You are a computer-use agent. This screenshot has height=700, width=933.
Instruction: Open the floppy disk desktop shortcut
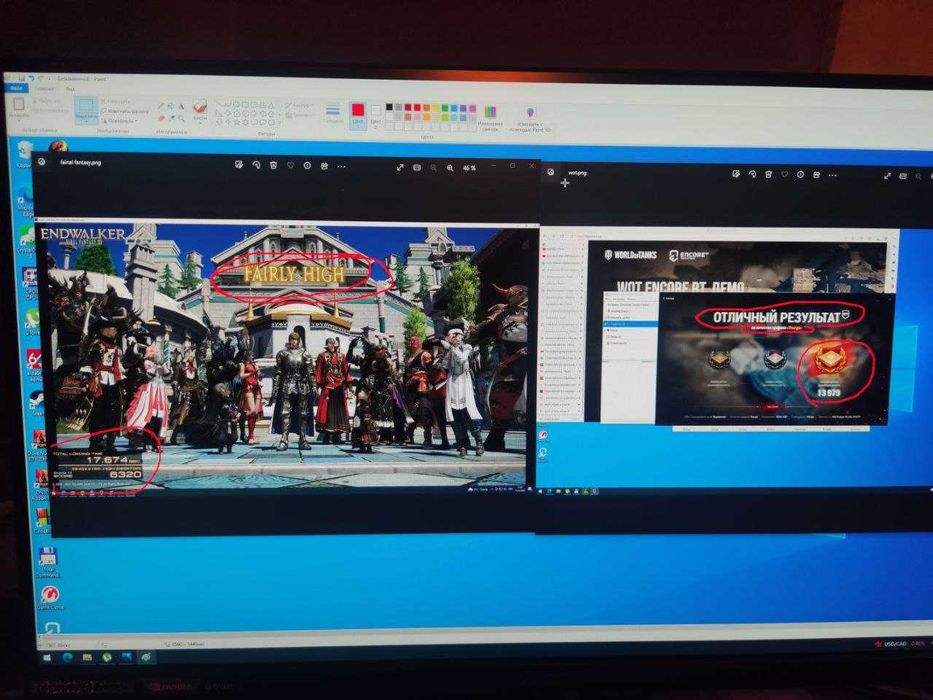[48, 562]
